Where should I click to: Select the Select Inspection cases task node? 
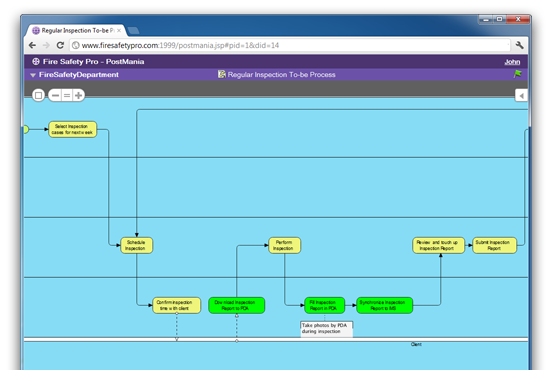pos(73,129)
